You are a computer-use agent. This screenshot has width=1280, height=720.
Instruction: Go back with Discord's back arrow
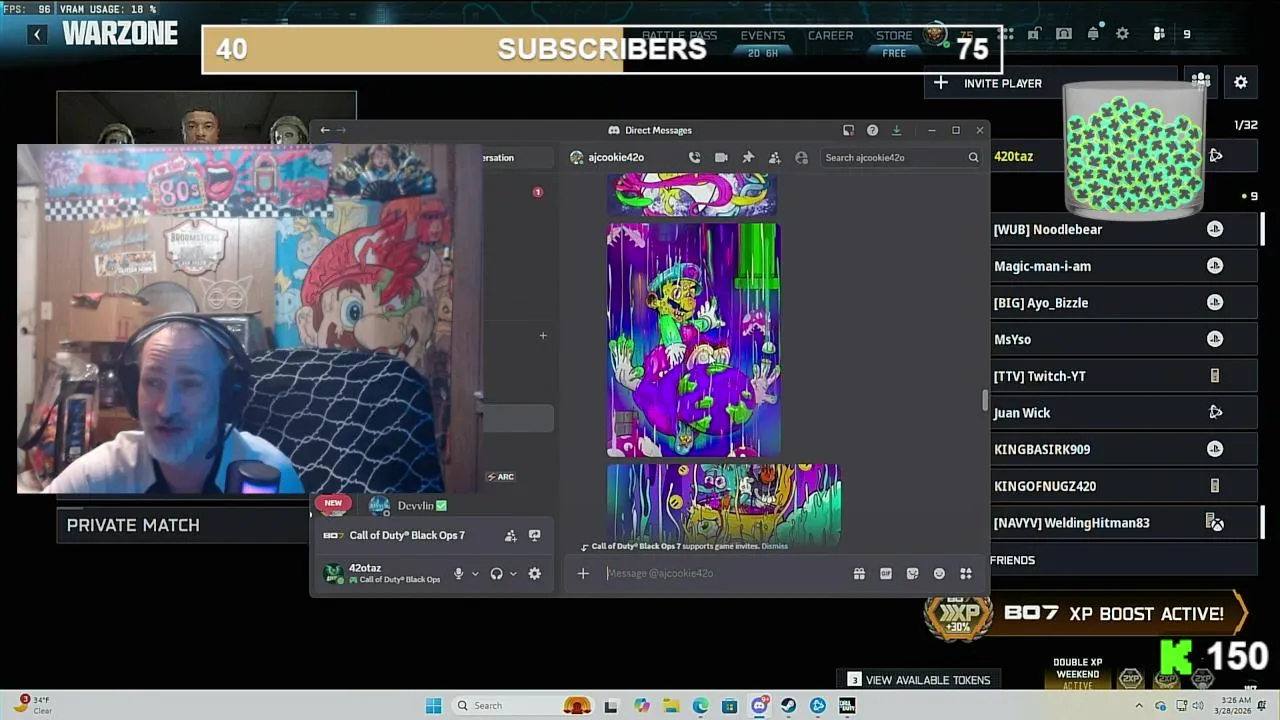tap(324, 130)
